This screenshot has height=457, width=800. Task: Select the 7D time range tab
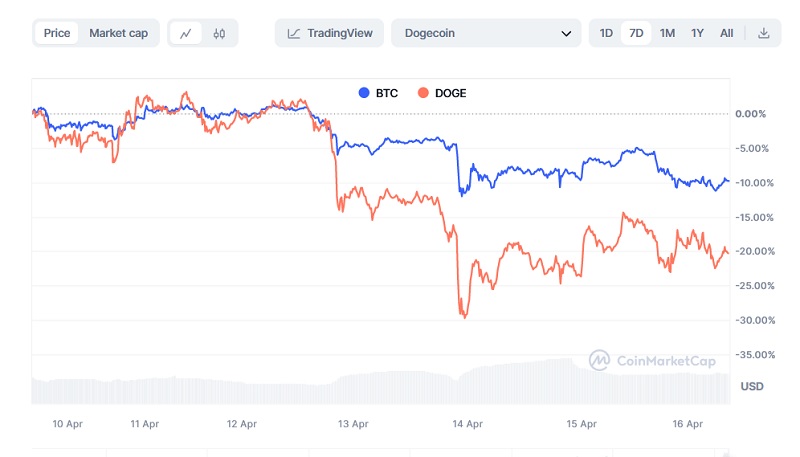point(636,33)
